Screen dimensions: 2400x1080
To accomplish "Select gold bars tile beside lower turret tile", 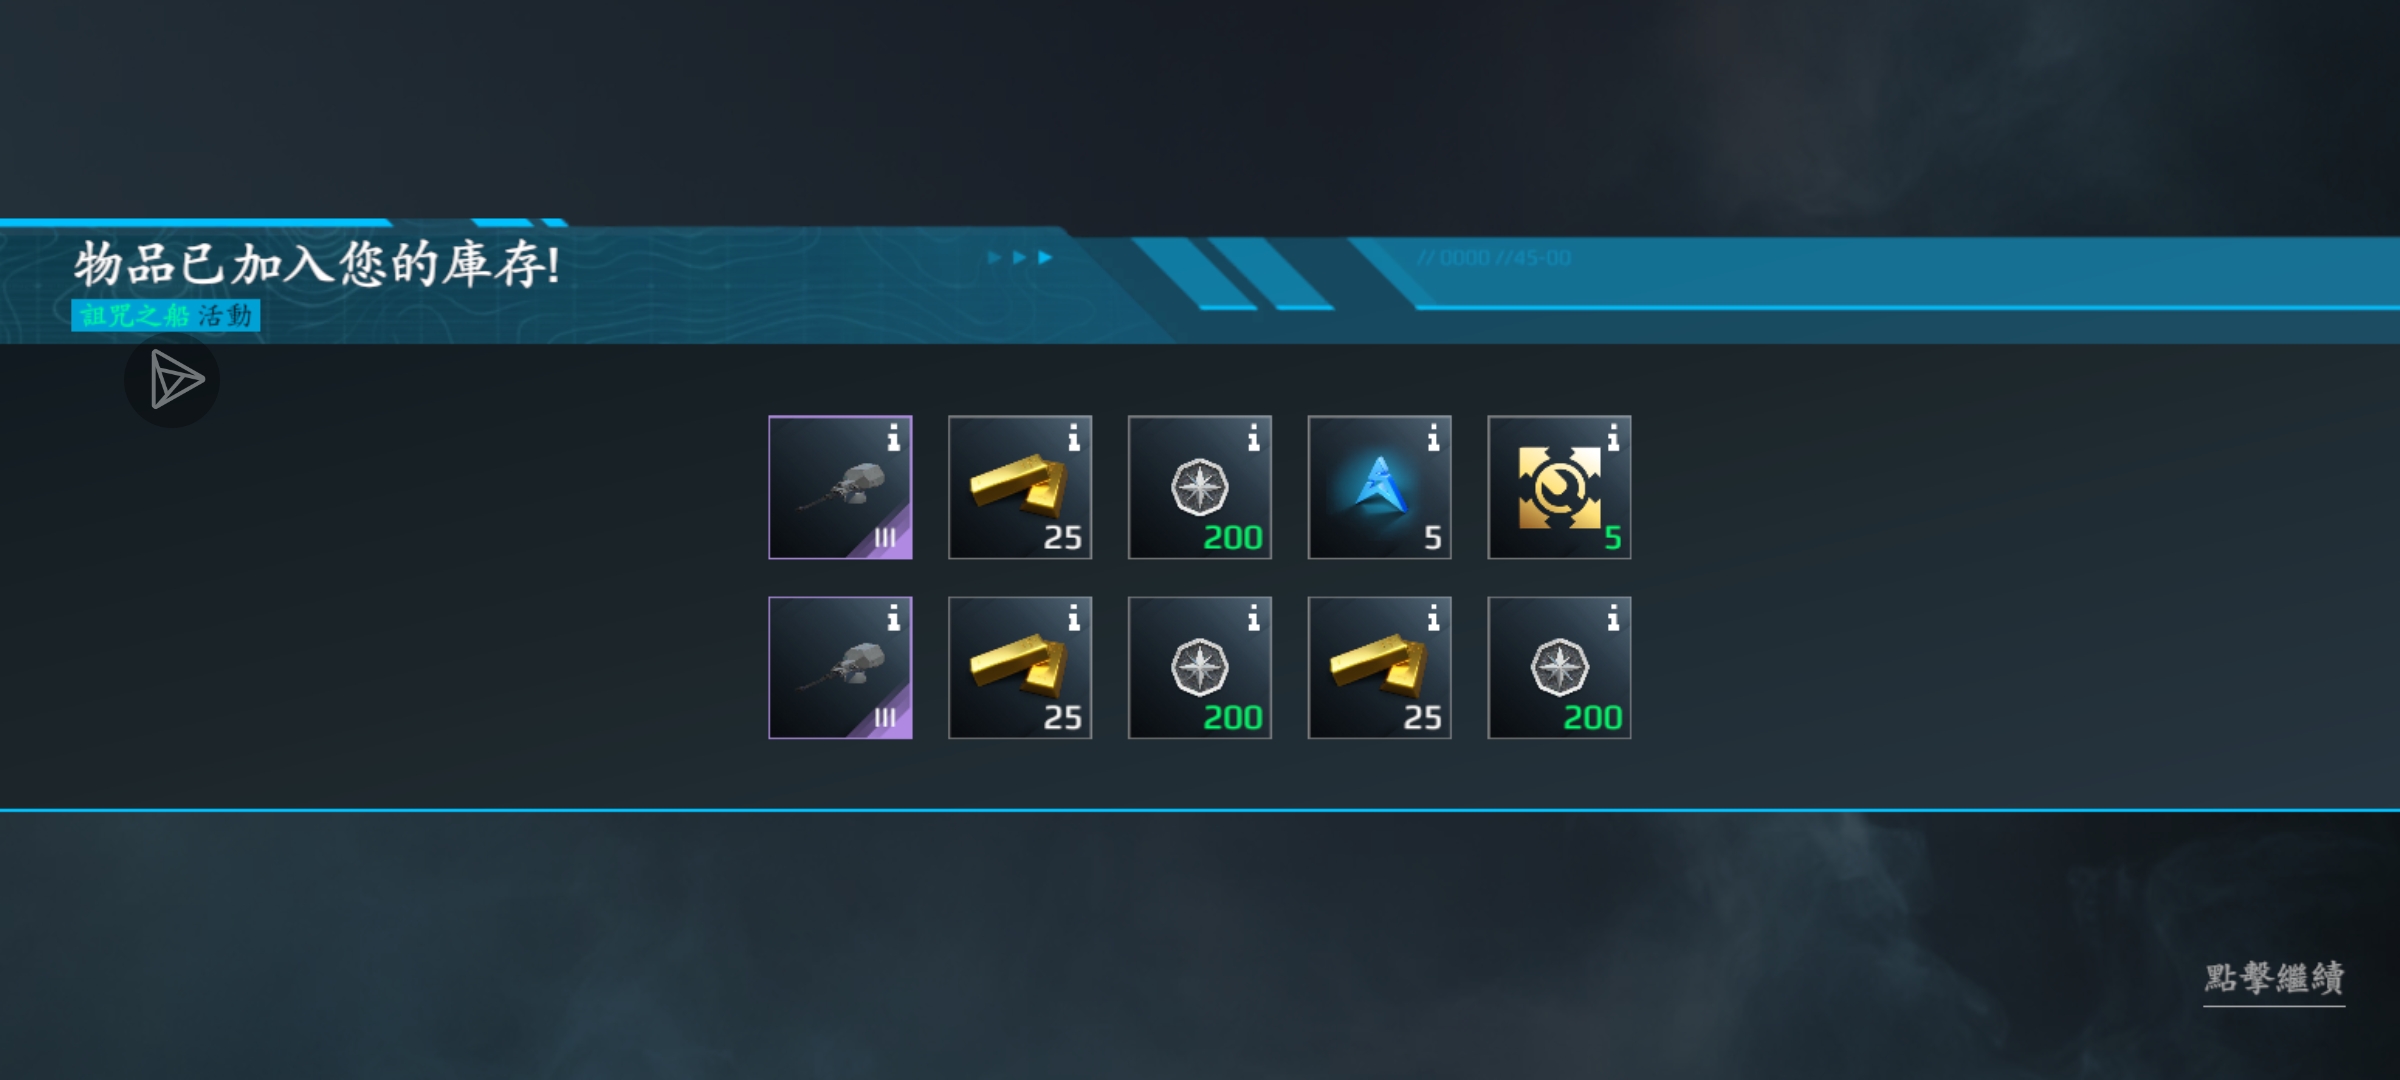I will pos(1020,668).
